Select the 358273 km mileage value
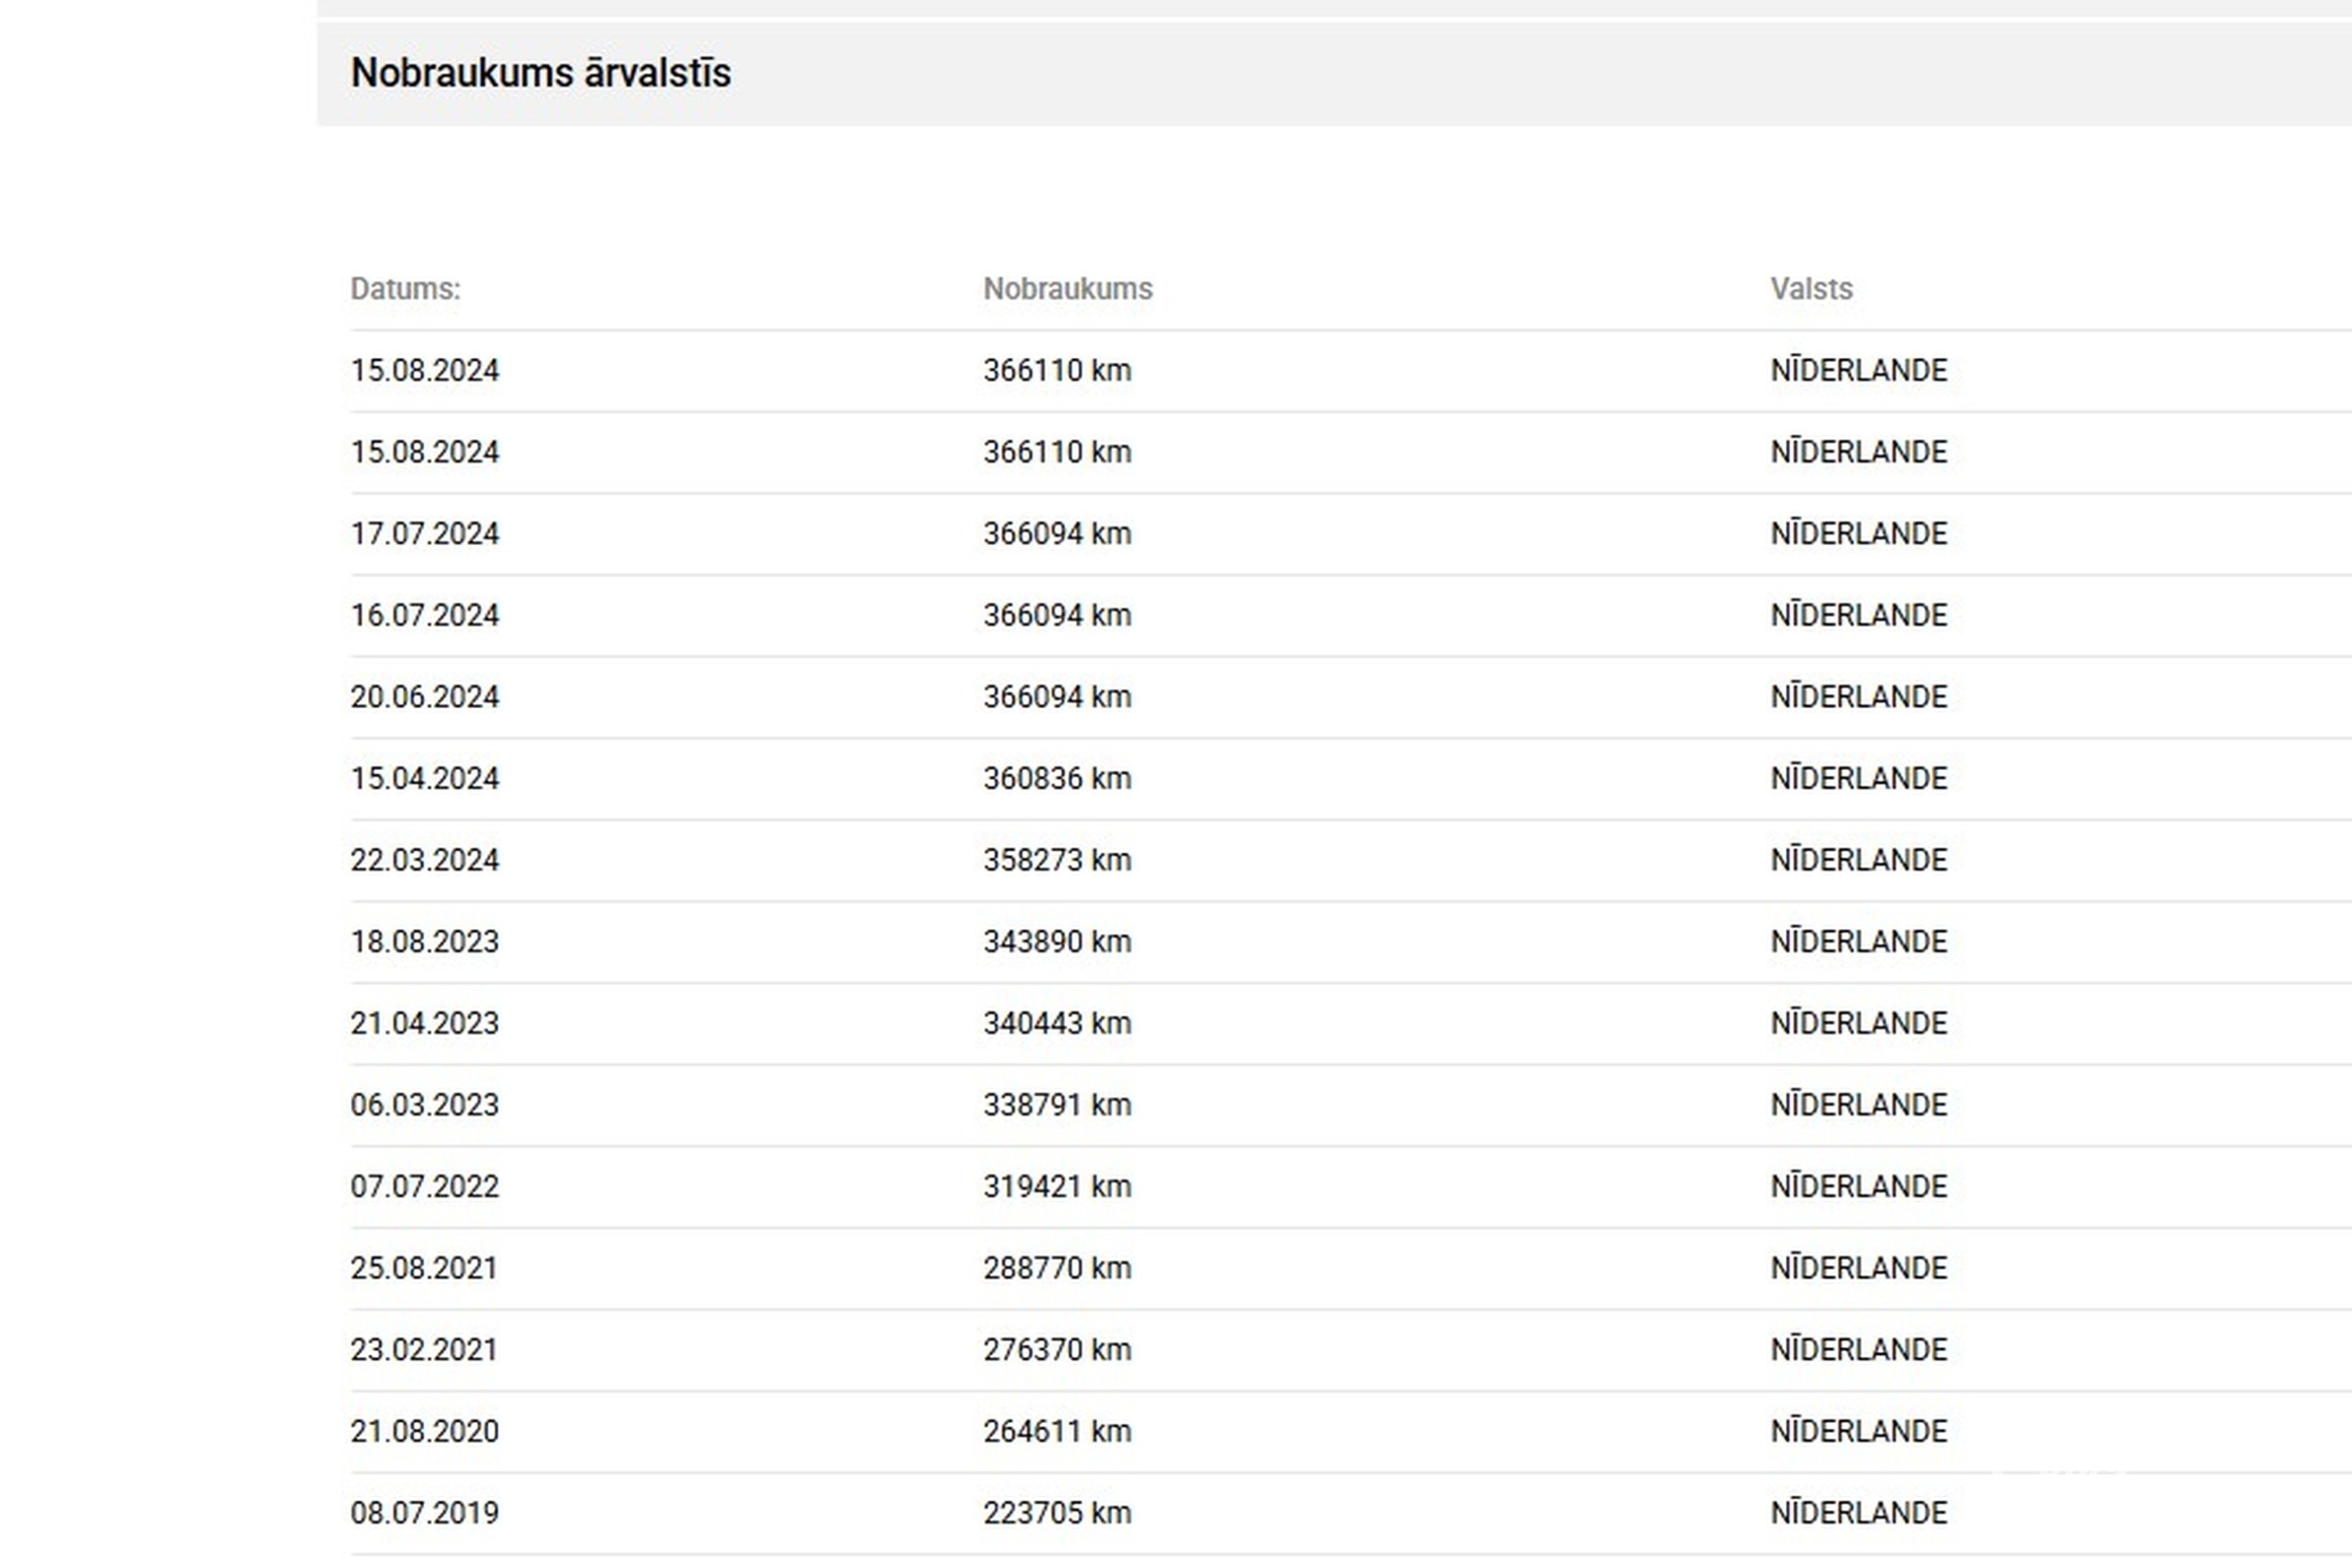The image size is (2352, 1568). 1056,860
